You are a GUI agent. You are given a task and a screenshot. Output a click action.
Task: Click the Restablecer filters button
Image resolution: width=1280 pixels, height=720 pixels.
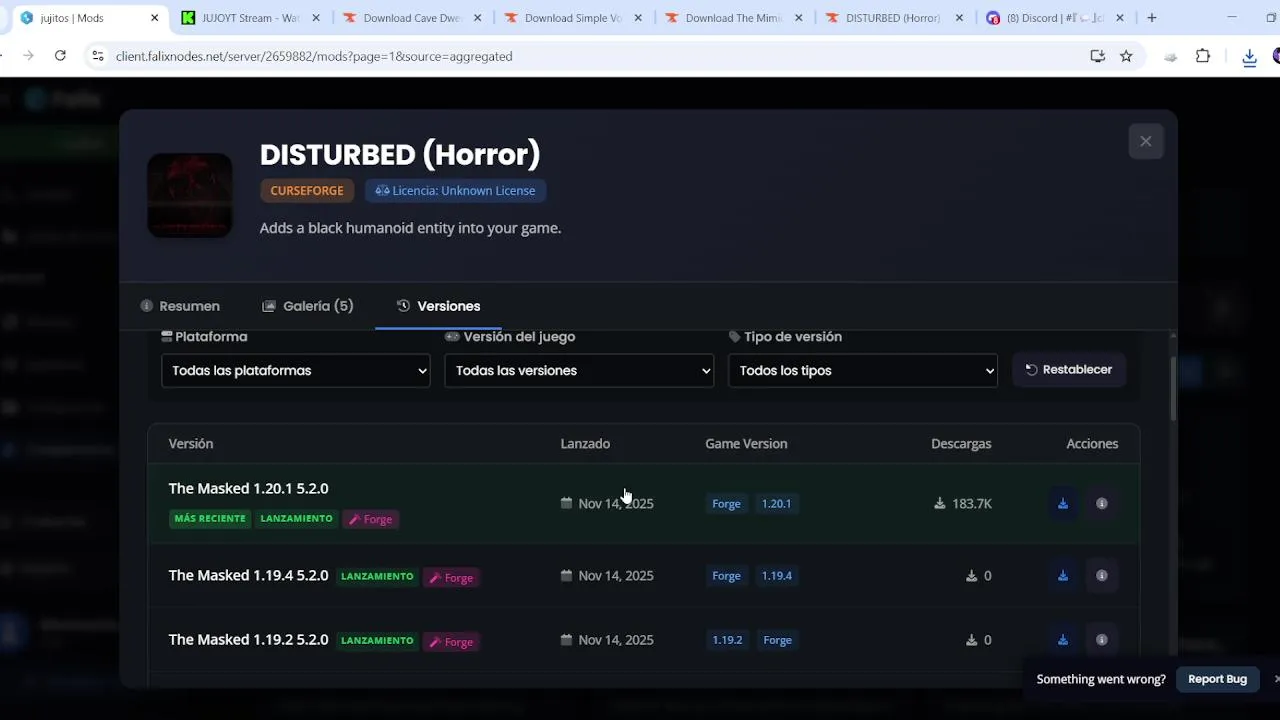point(1069,370)
